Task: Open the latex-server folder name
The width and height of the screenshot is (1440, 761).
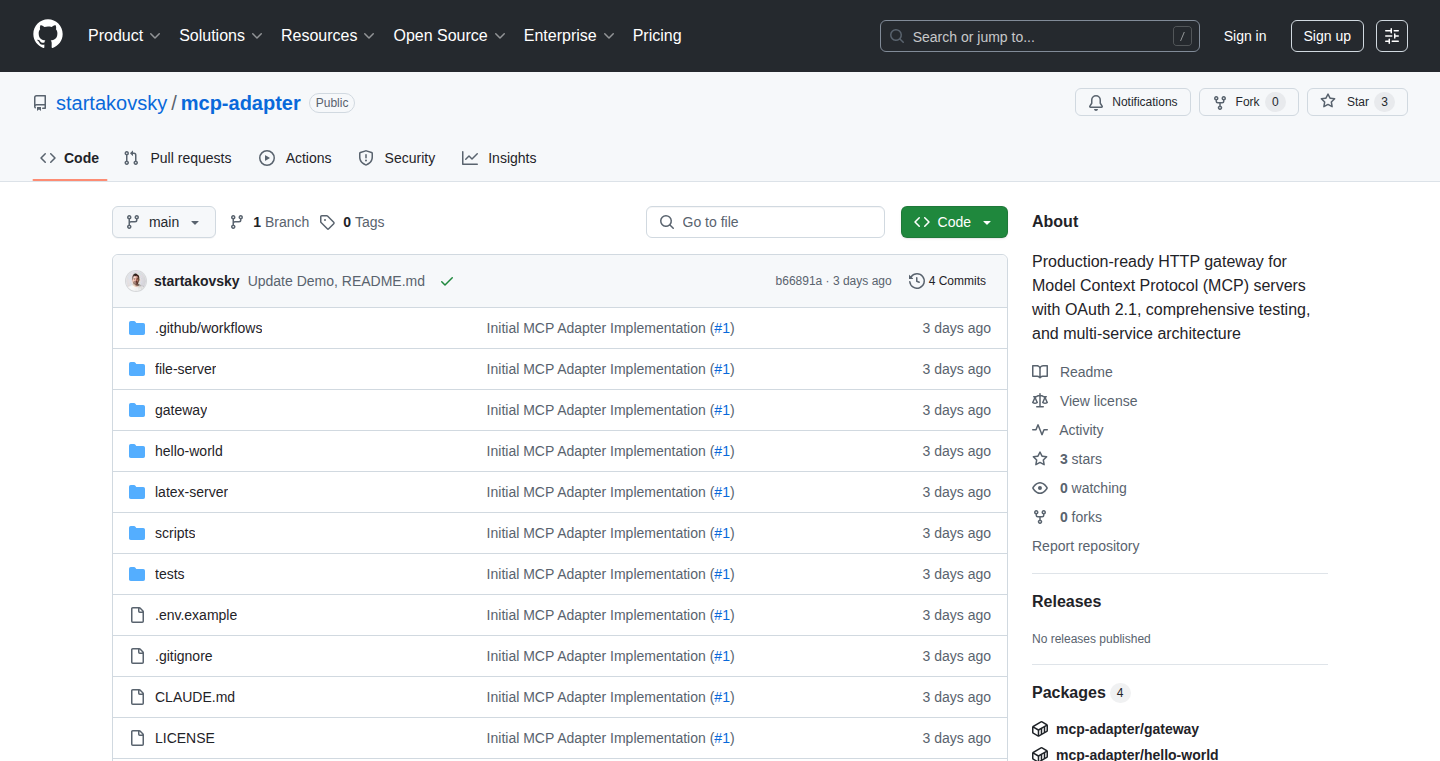Action: [x=192, y=492]
